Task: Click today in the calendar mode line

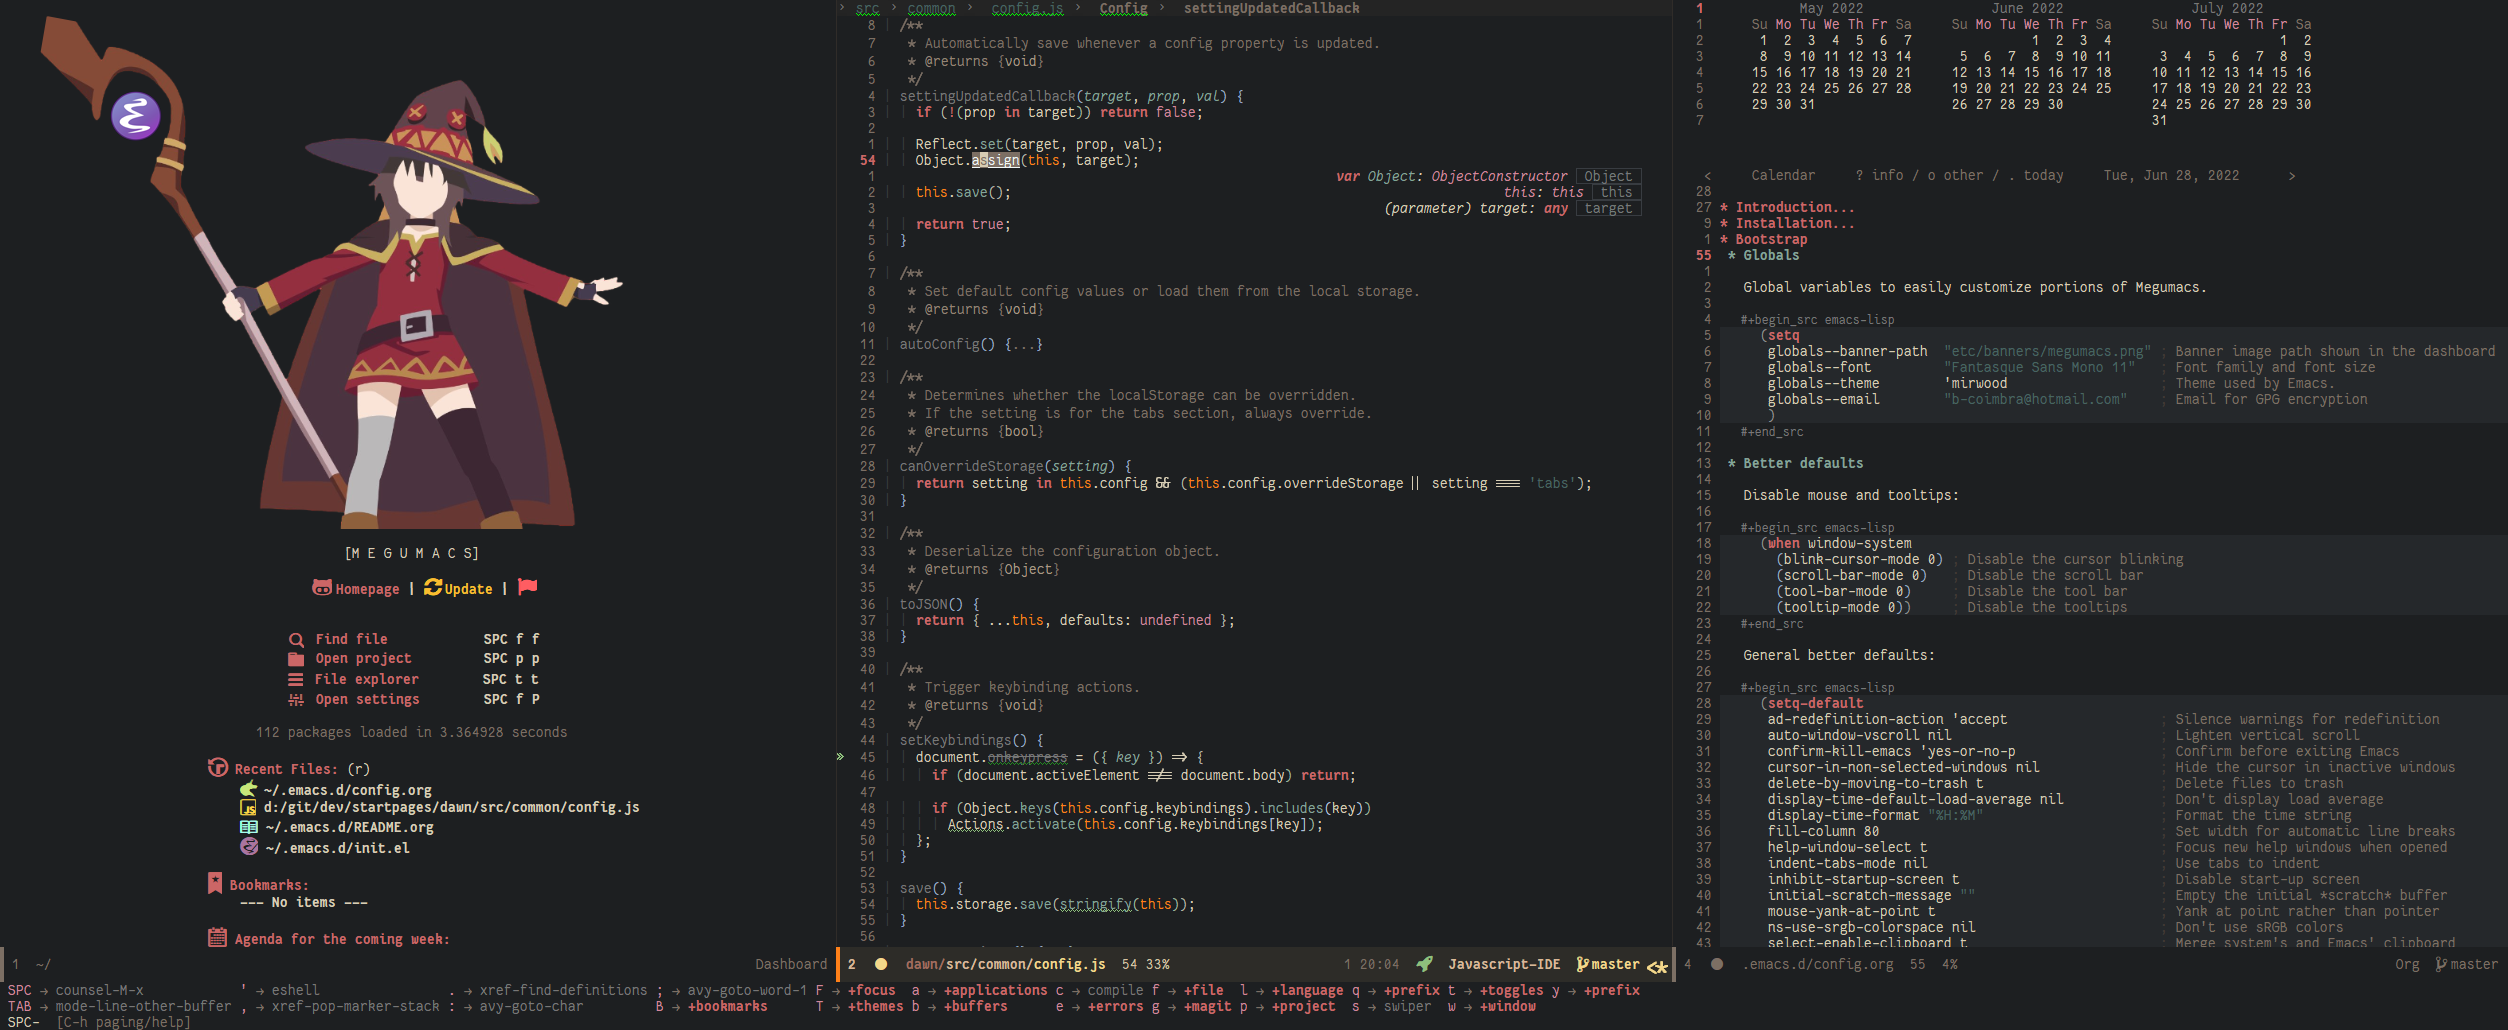Action: 2043,176
